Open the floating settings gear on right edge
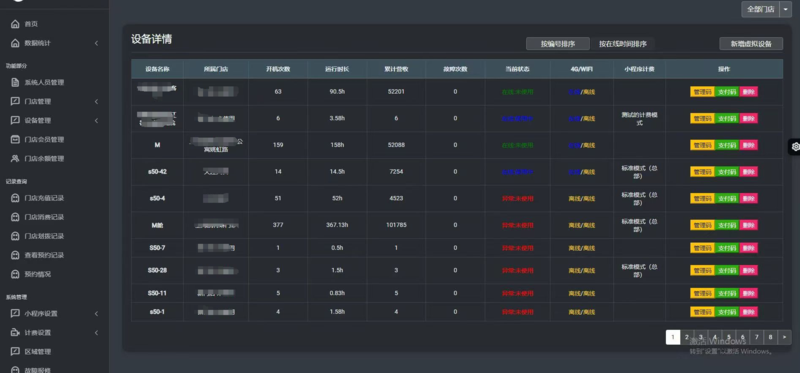Screen dimensions: 800x373 click(795, 147)
